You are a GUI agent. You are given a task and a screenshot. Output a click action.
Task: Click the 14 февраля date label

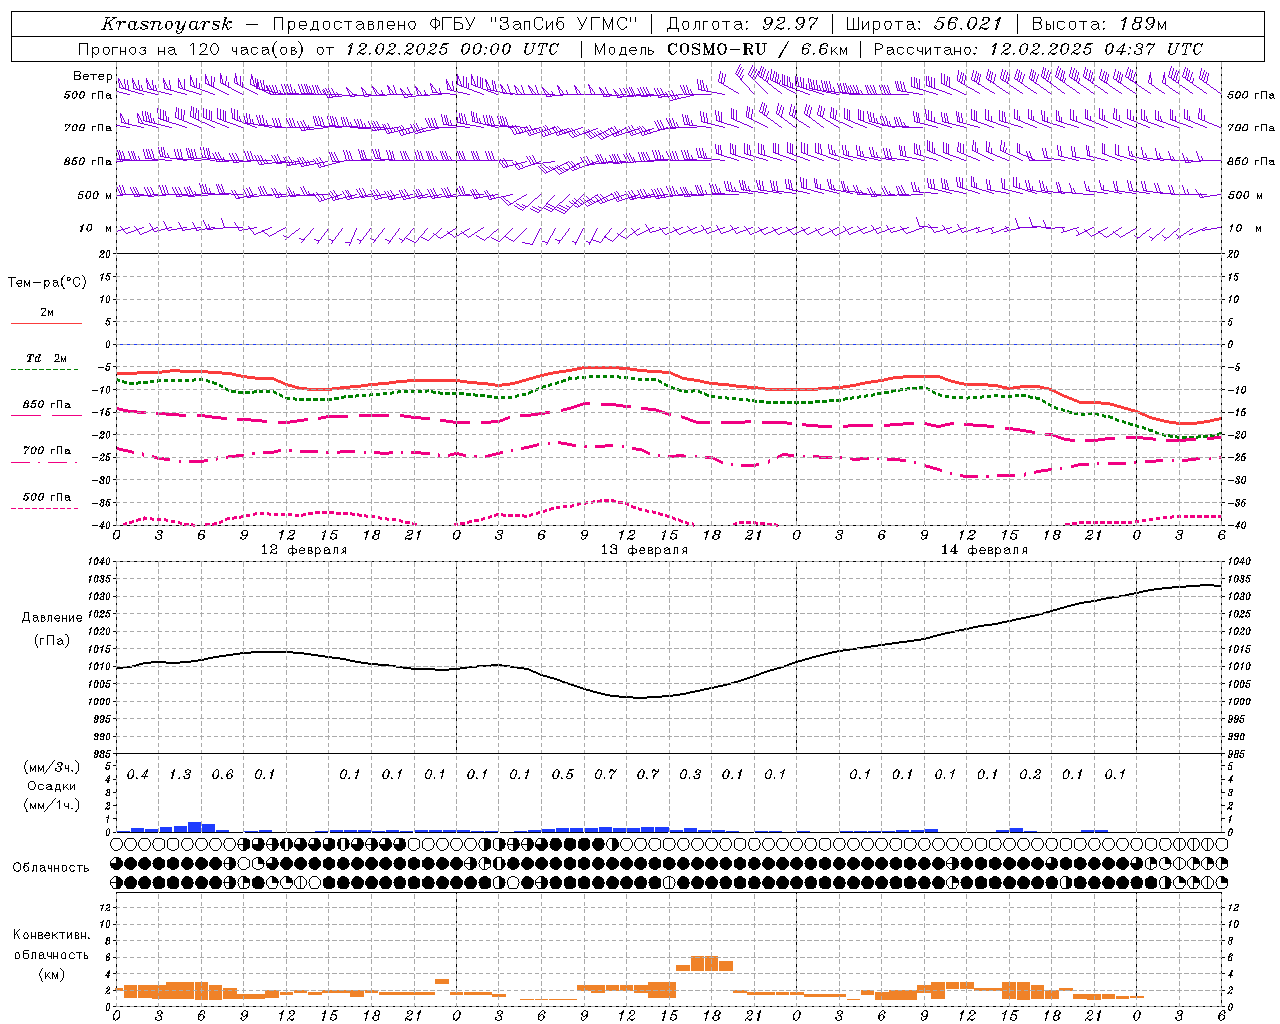[x=984, y=550]
